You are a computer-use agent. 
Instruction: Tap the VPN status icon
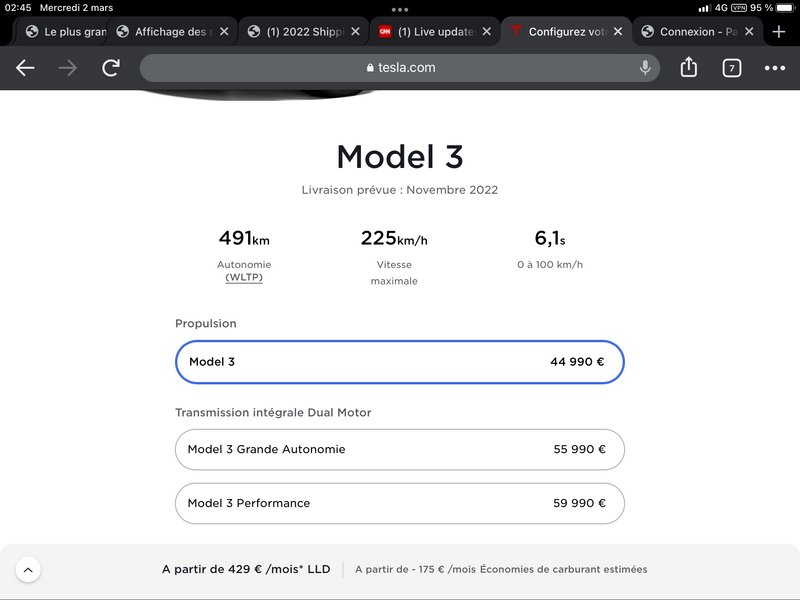click(739, 8)
